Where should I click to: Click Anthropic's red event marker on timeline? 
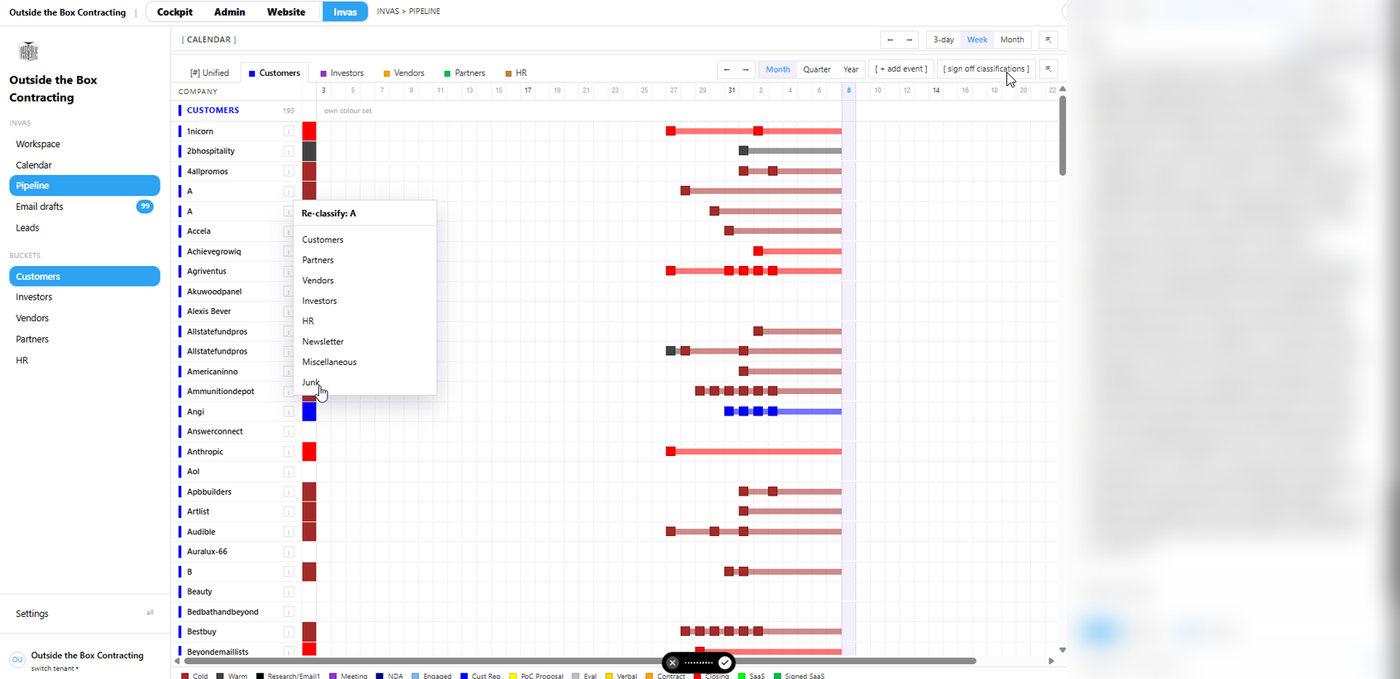[671, 452]
